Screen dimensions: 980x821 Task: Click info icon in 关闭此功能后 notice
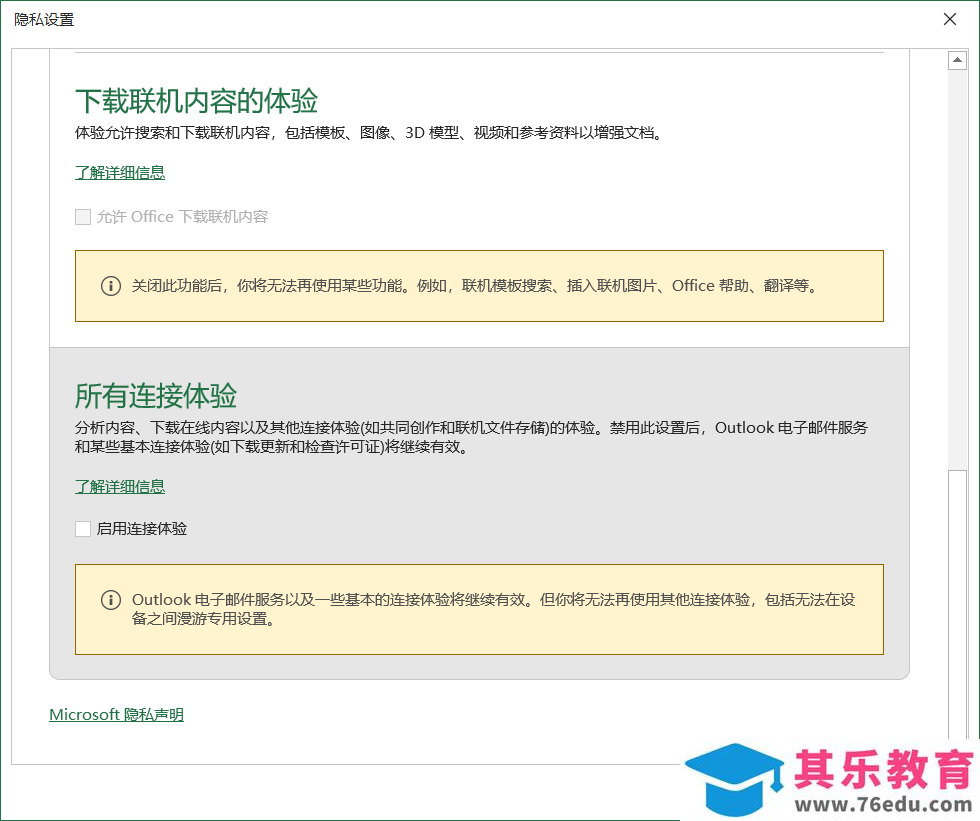click(x=111, y=286)
